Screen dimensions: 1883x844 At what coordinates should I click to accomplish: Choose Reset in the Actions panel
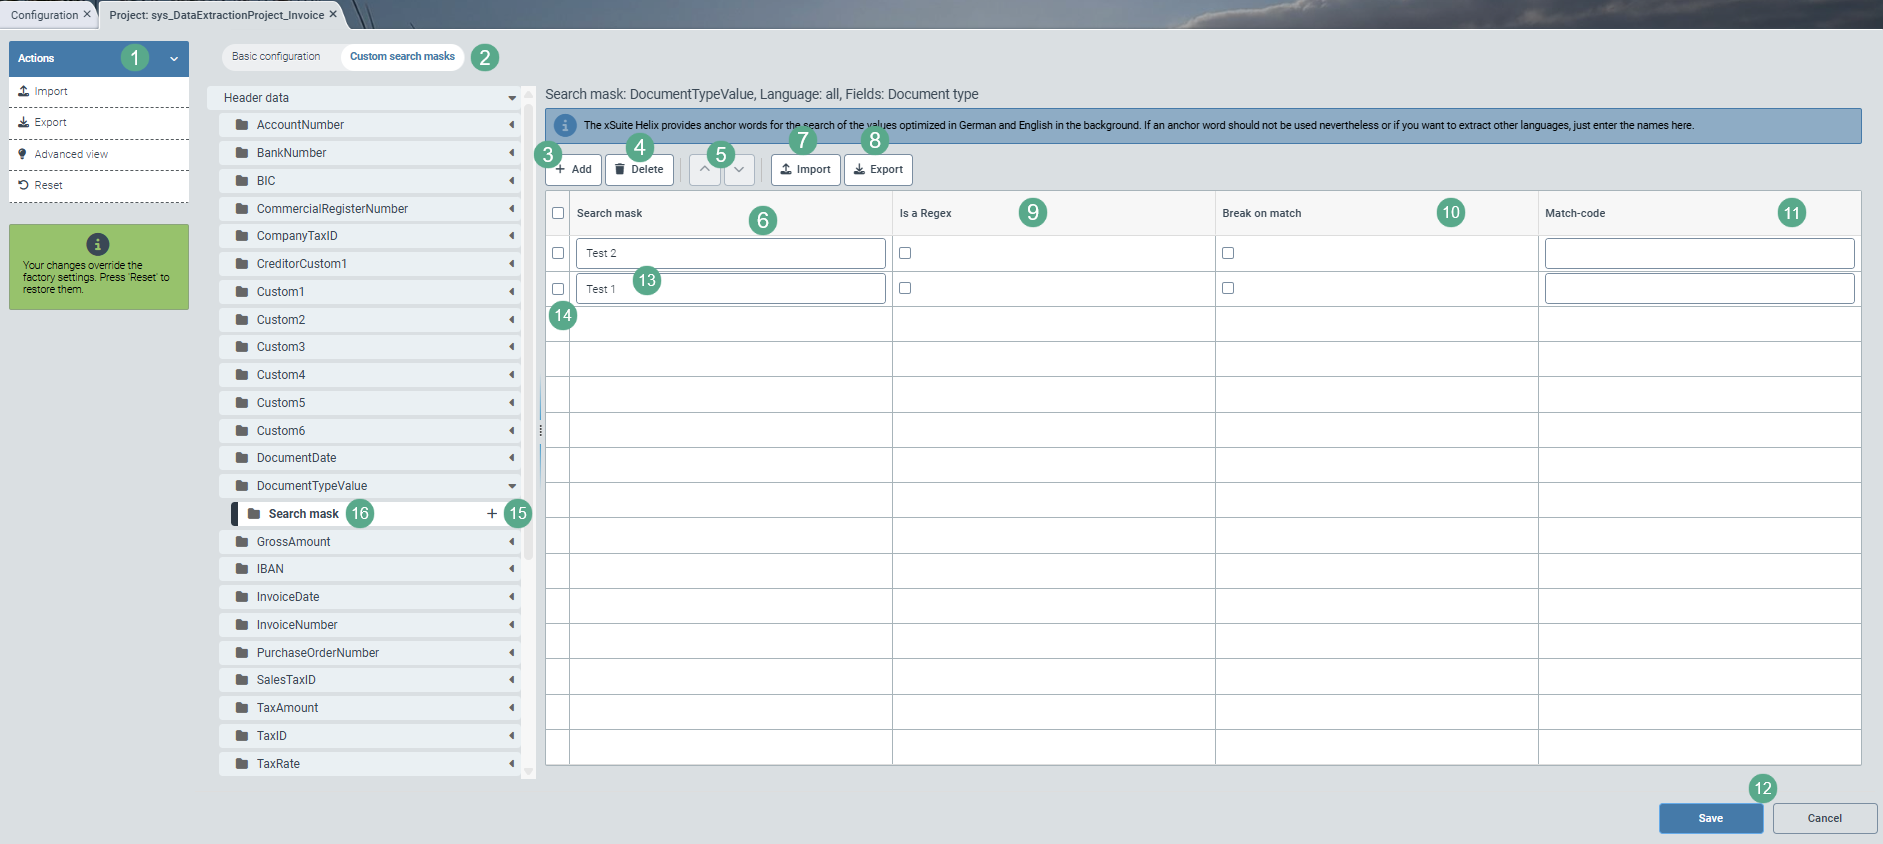point(99,185)
